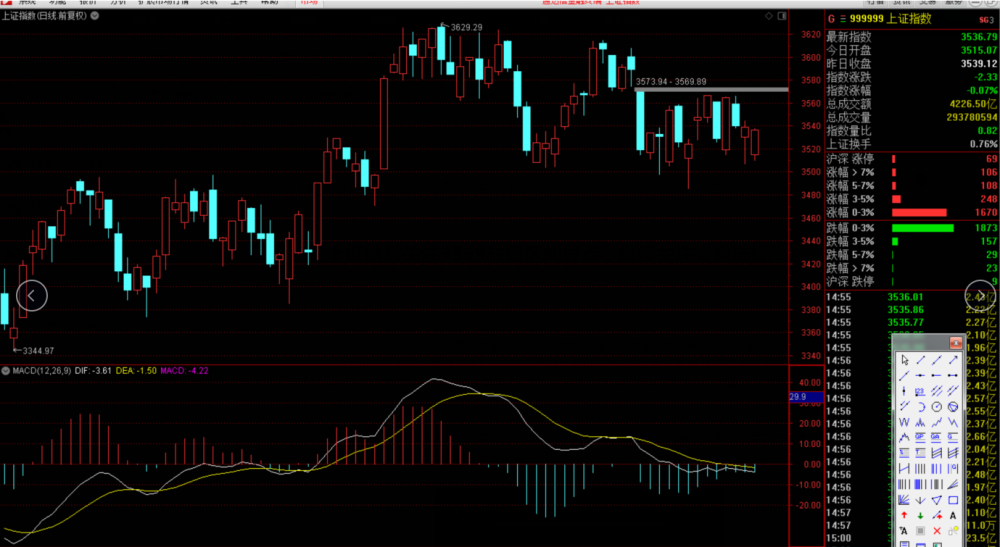The image size is (1000, 547).
Task: Select the S-labeled band tool
Action: pyautogui.click(x=904, y=453)
